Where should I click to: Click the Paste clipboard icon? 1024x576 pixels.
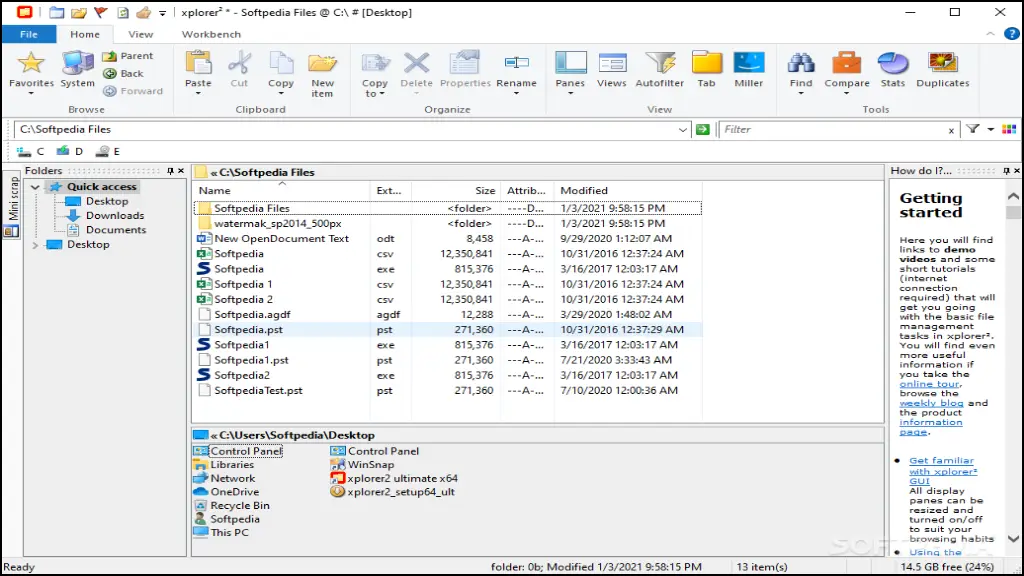tap(198, 64)
